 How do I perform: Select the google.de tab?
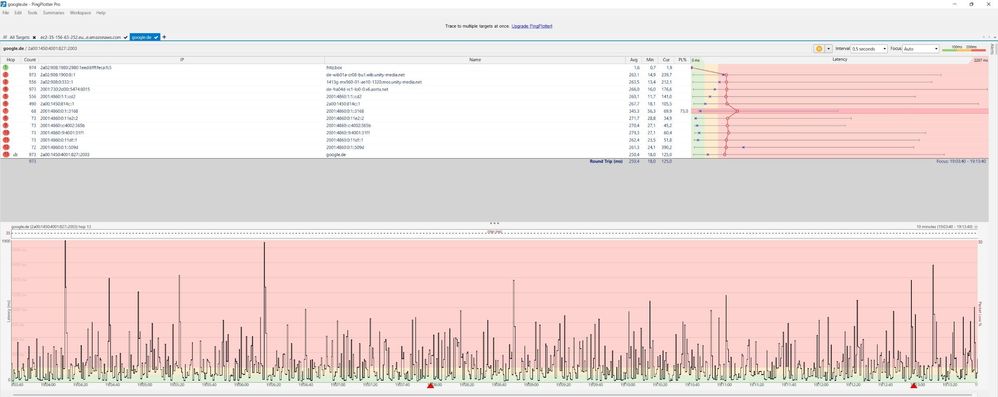pyautogui.click(x=144, y=37)
